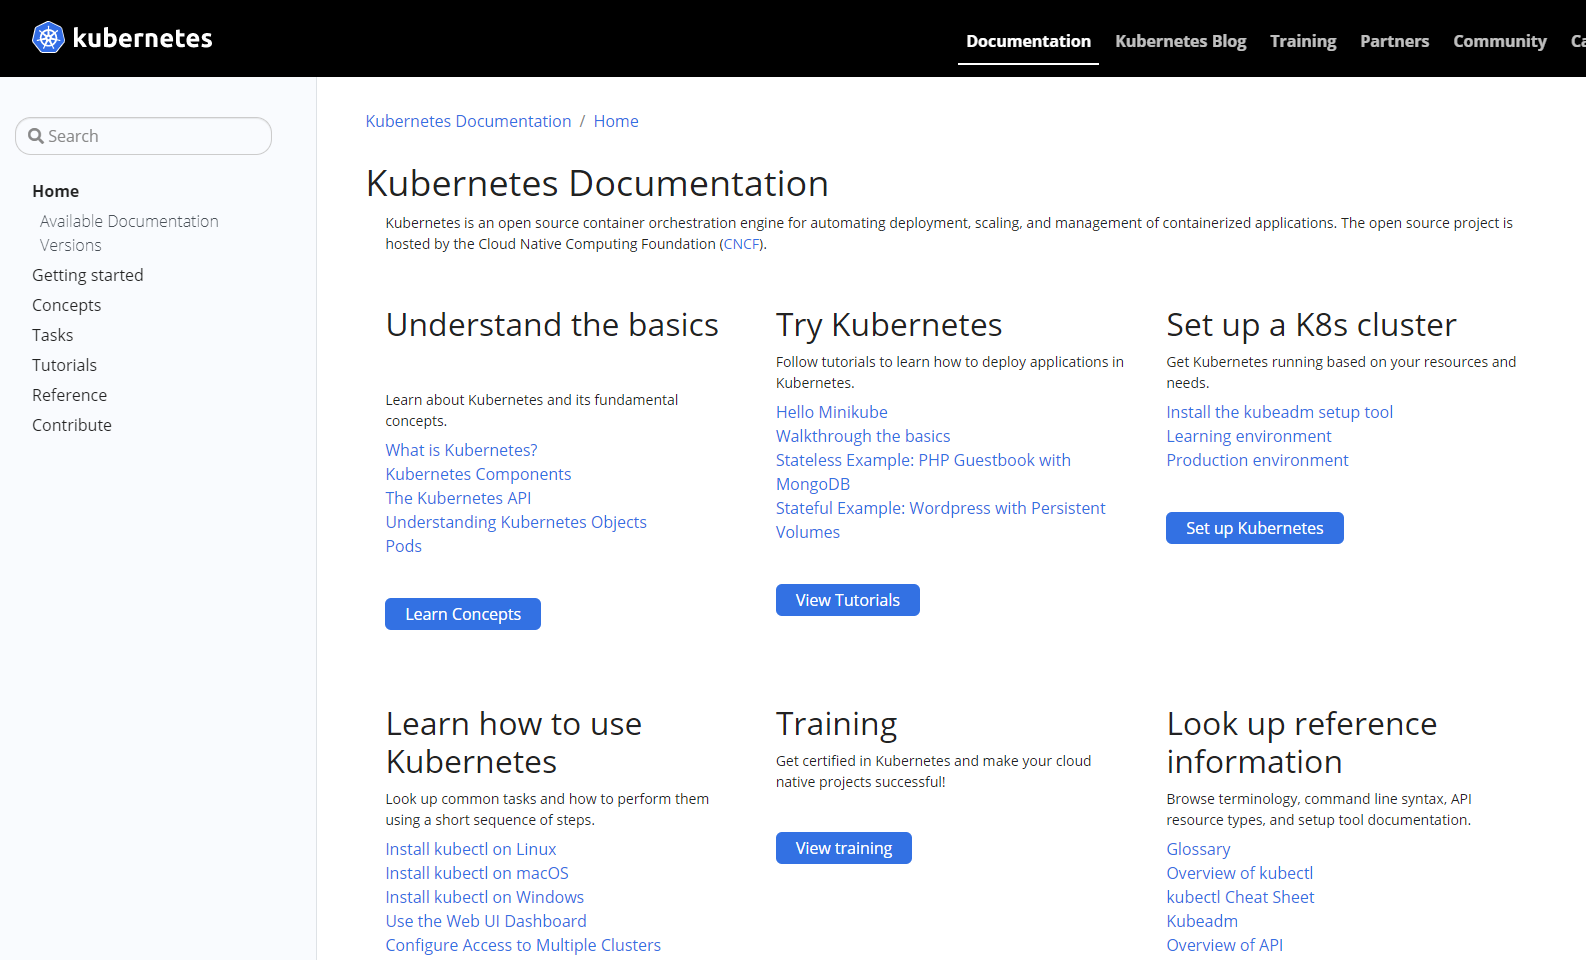
Task: Open Use the Web UI Dashboard link
Action: pos(486,921)
